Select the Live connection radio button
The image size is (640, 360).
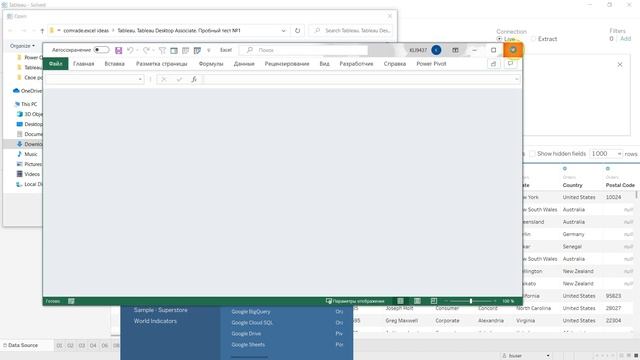coord(499,39)
